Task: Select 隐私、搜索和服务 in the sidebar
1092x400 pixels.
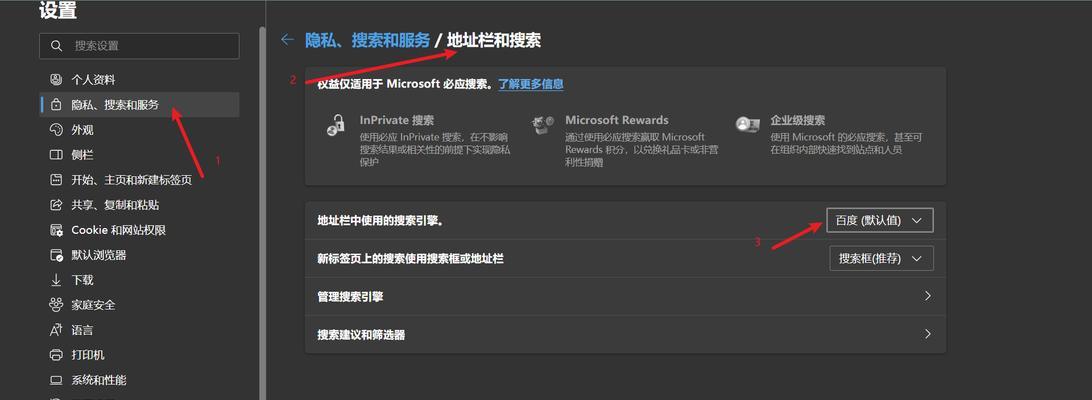Action: pyautogui.click(x=140, y=105)
